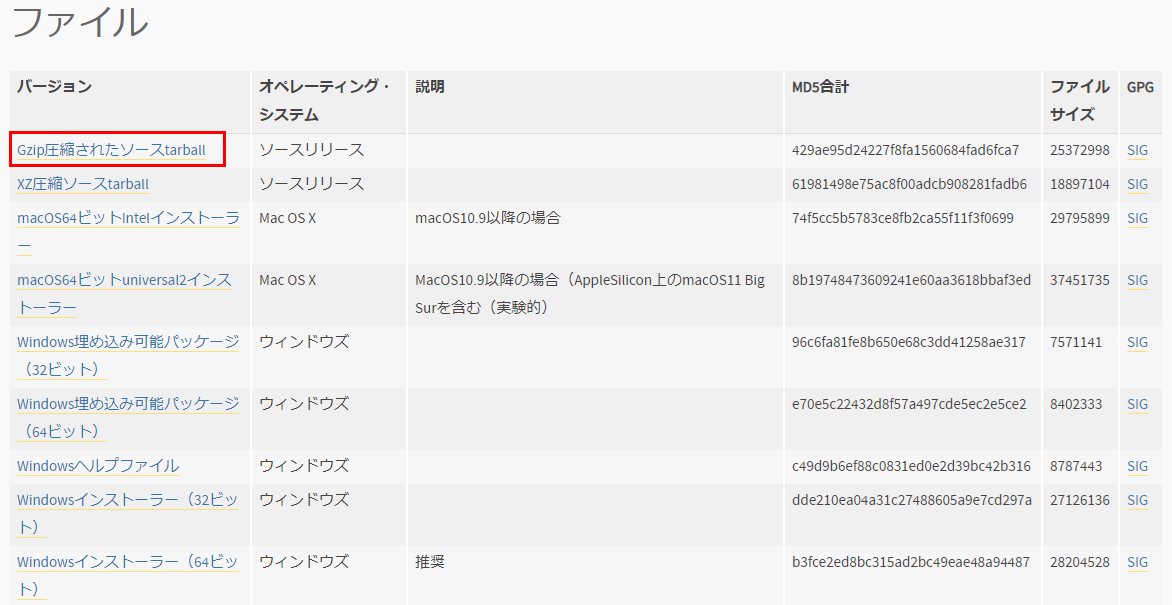Image resolution: width=1172 pixels, height=605 pixels.
Task: Select file size 8402333
Action: point(1076,405)
